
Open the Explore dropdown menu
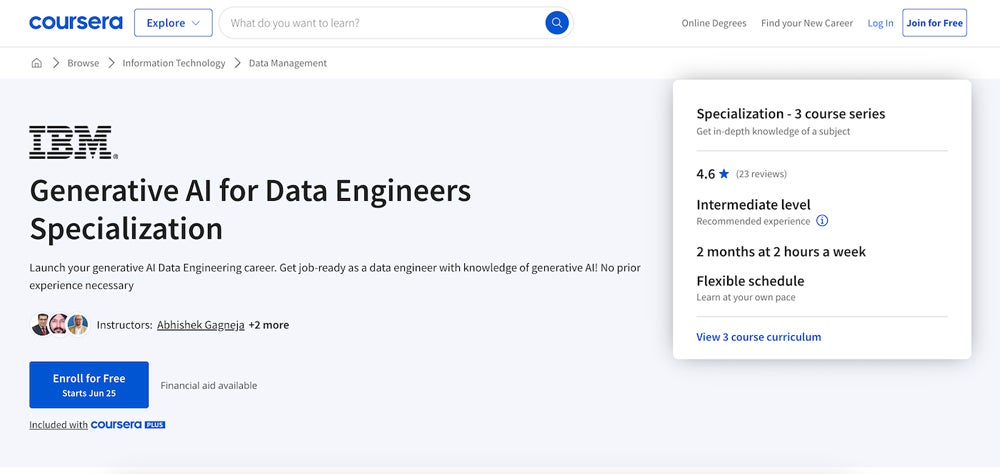coord(173,23)
